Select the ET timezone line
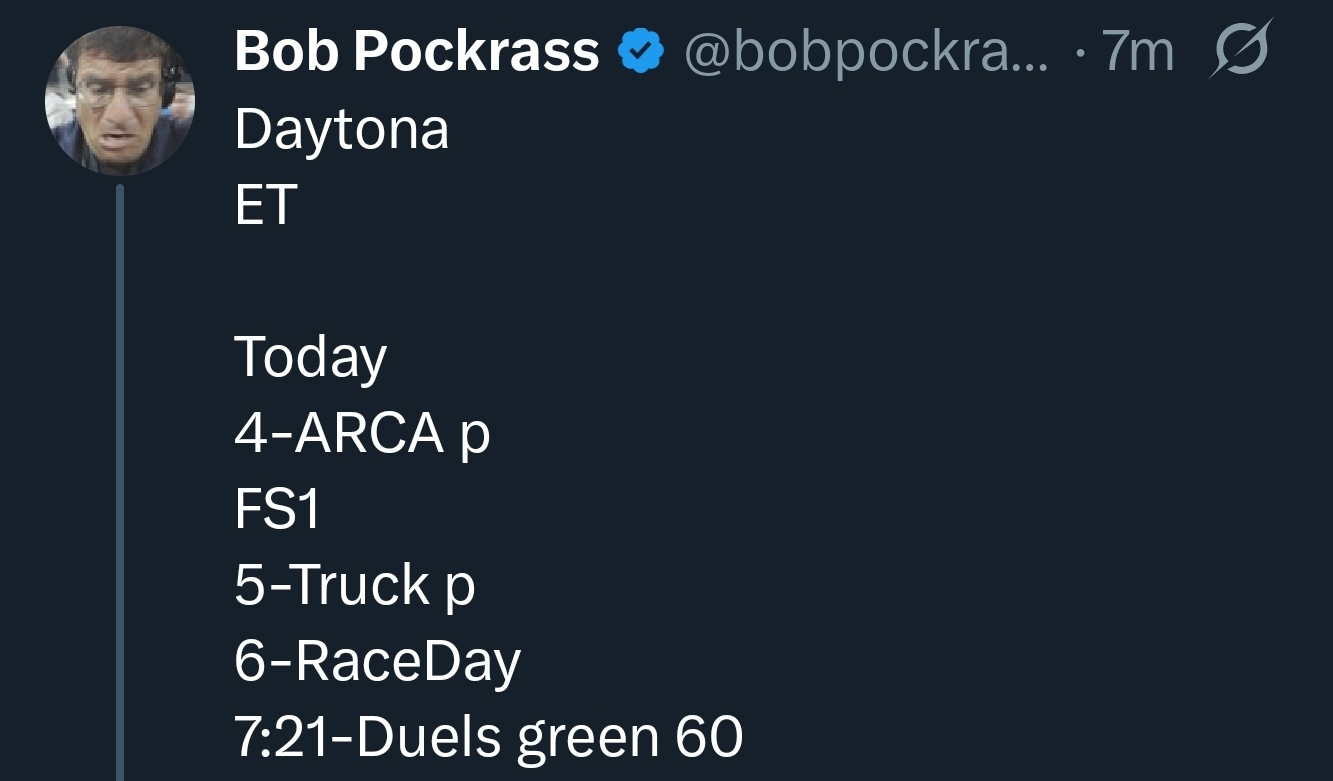The image size is (1333, 781). (266, 204)
